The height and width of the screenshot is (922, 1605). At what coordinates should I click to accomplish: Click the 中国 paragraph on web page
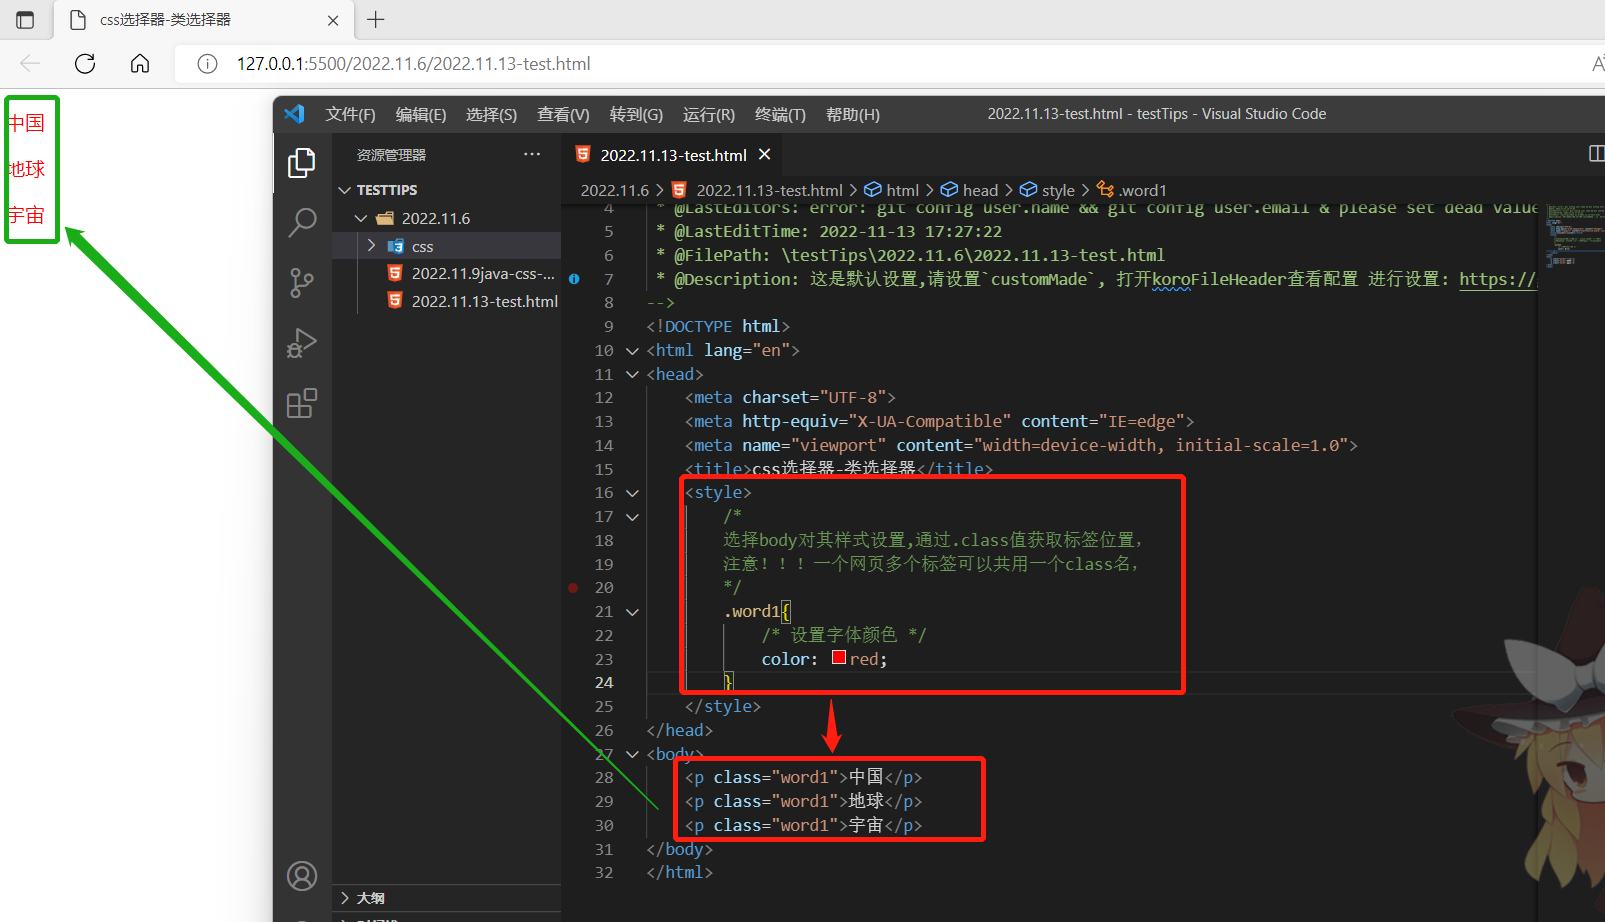tap(27, 123)
